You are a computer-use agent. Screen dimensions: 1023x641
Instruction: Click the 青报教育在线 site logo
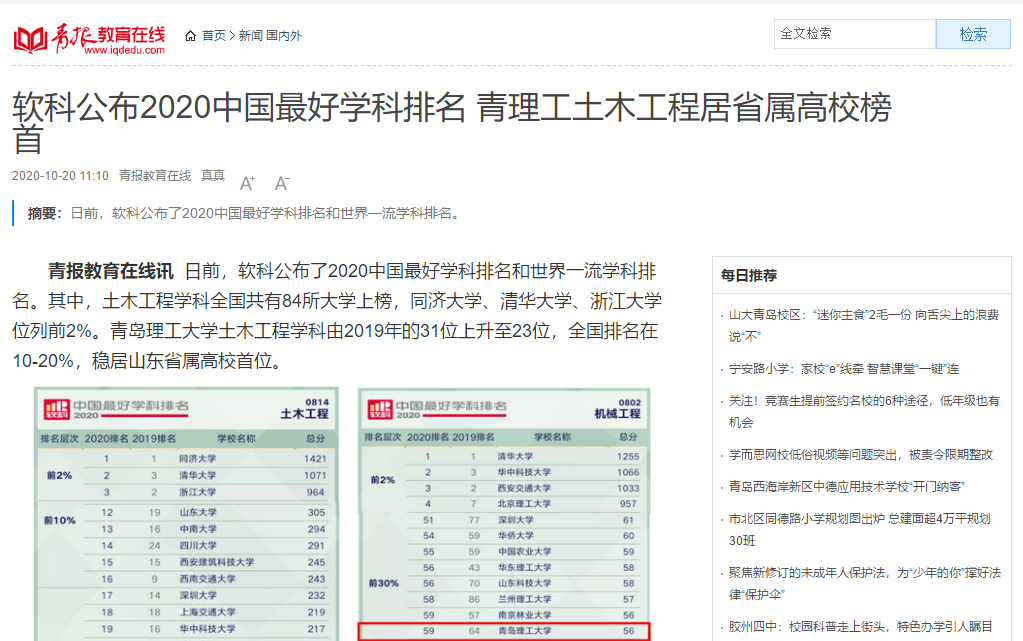coord(88,37)
